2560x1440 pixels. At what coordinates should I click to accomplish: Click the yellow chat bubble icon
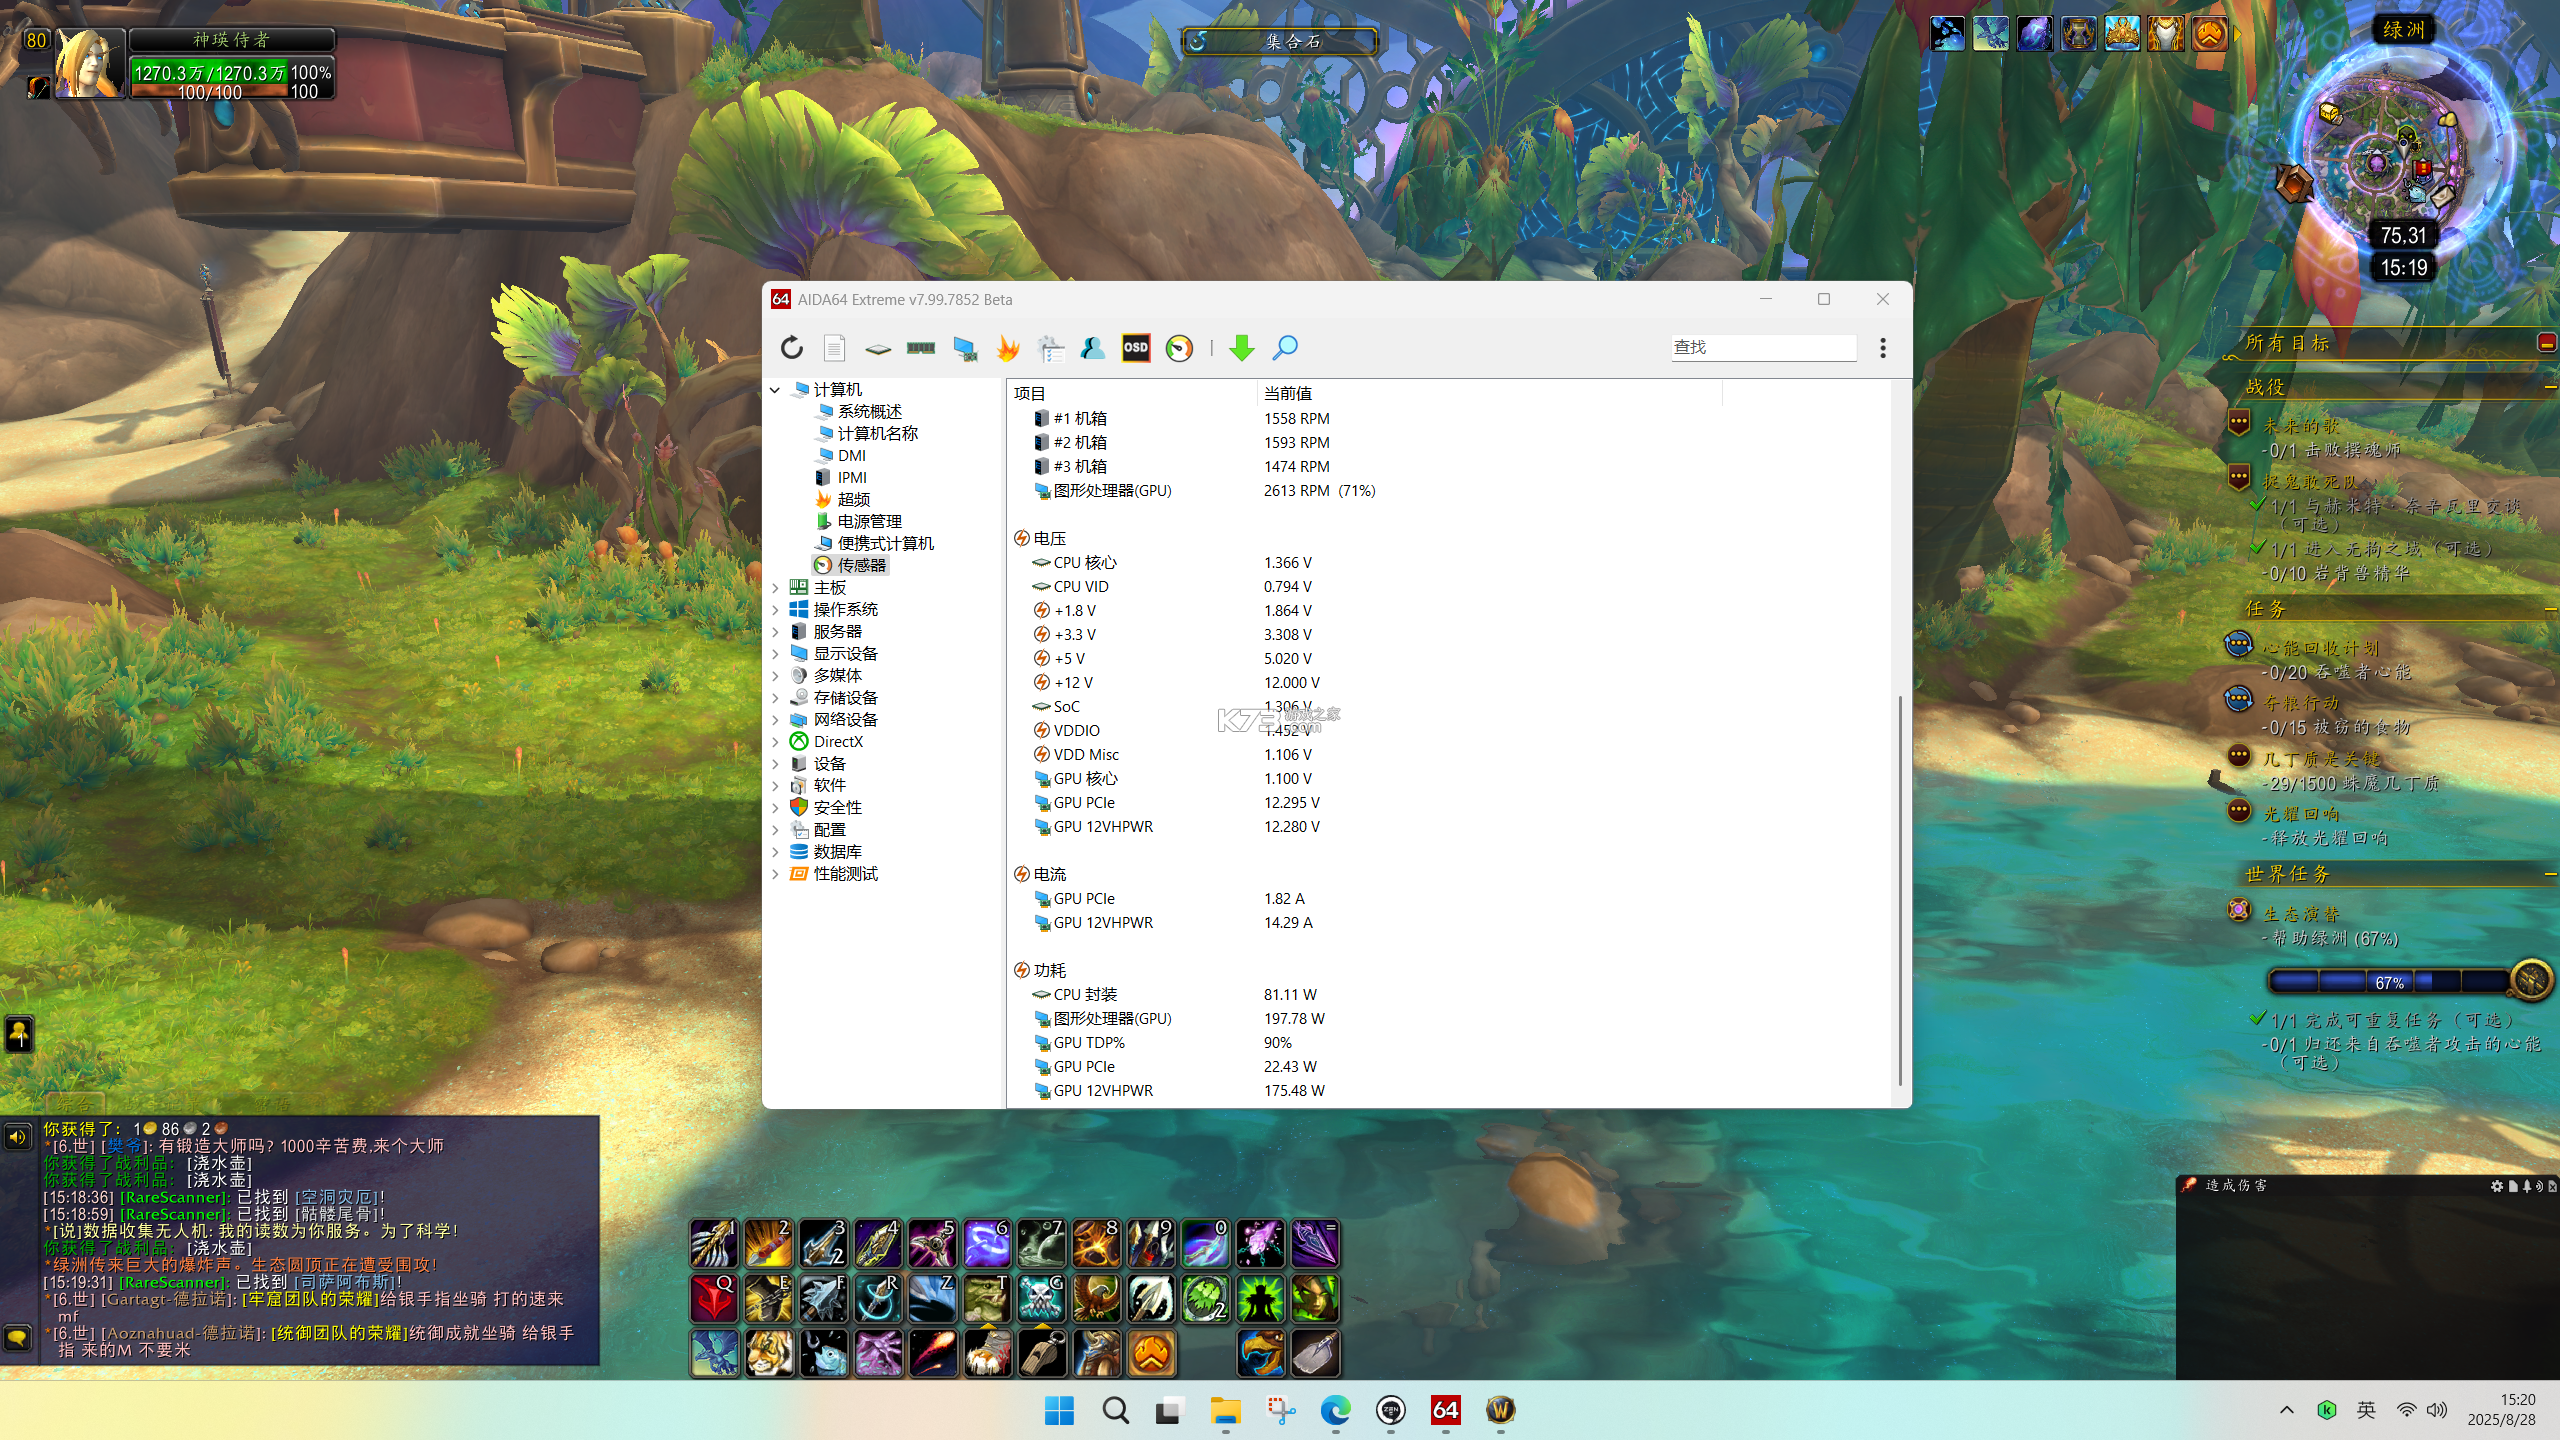(x=17, y=1337)
